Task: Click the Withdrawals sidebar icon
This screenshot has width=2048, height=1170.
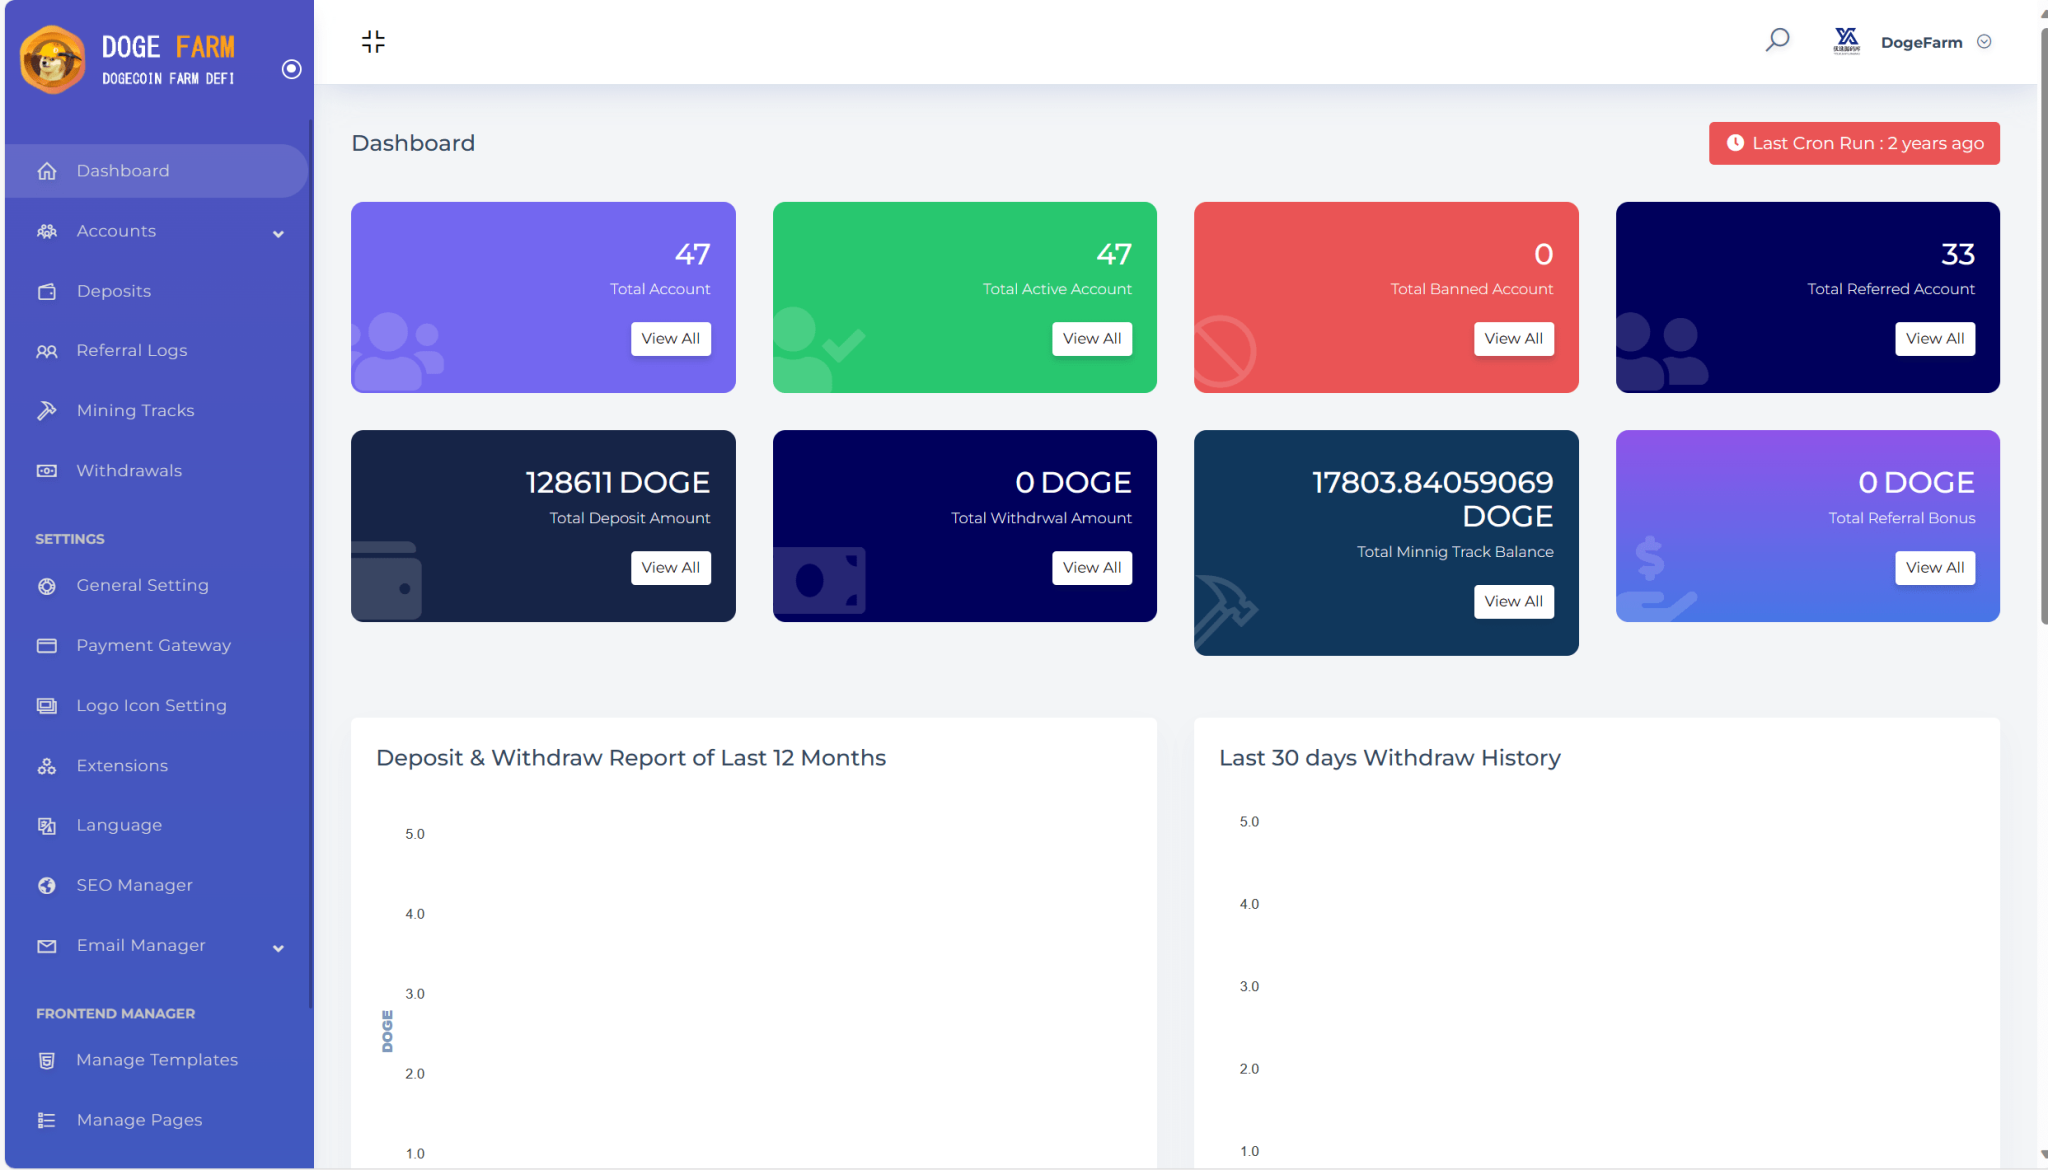Action: click(x=46, y=470)
